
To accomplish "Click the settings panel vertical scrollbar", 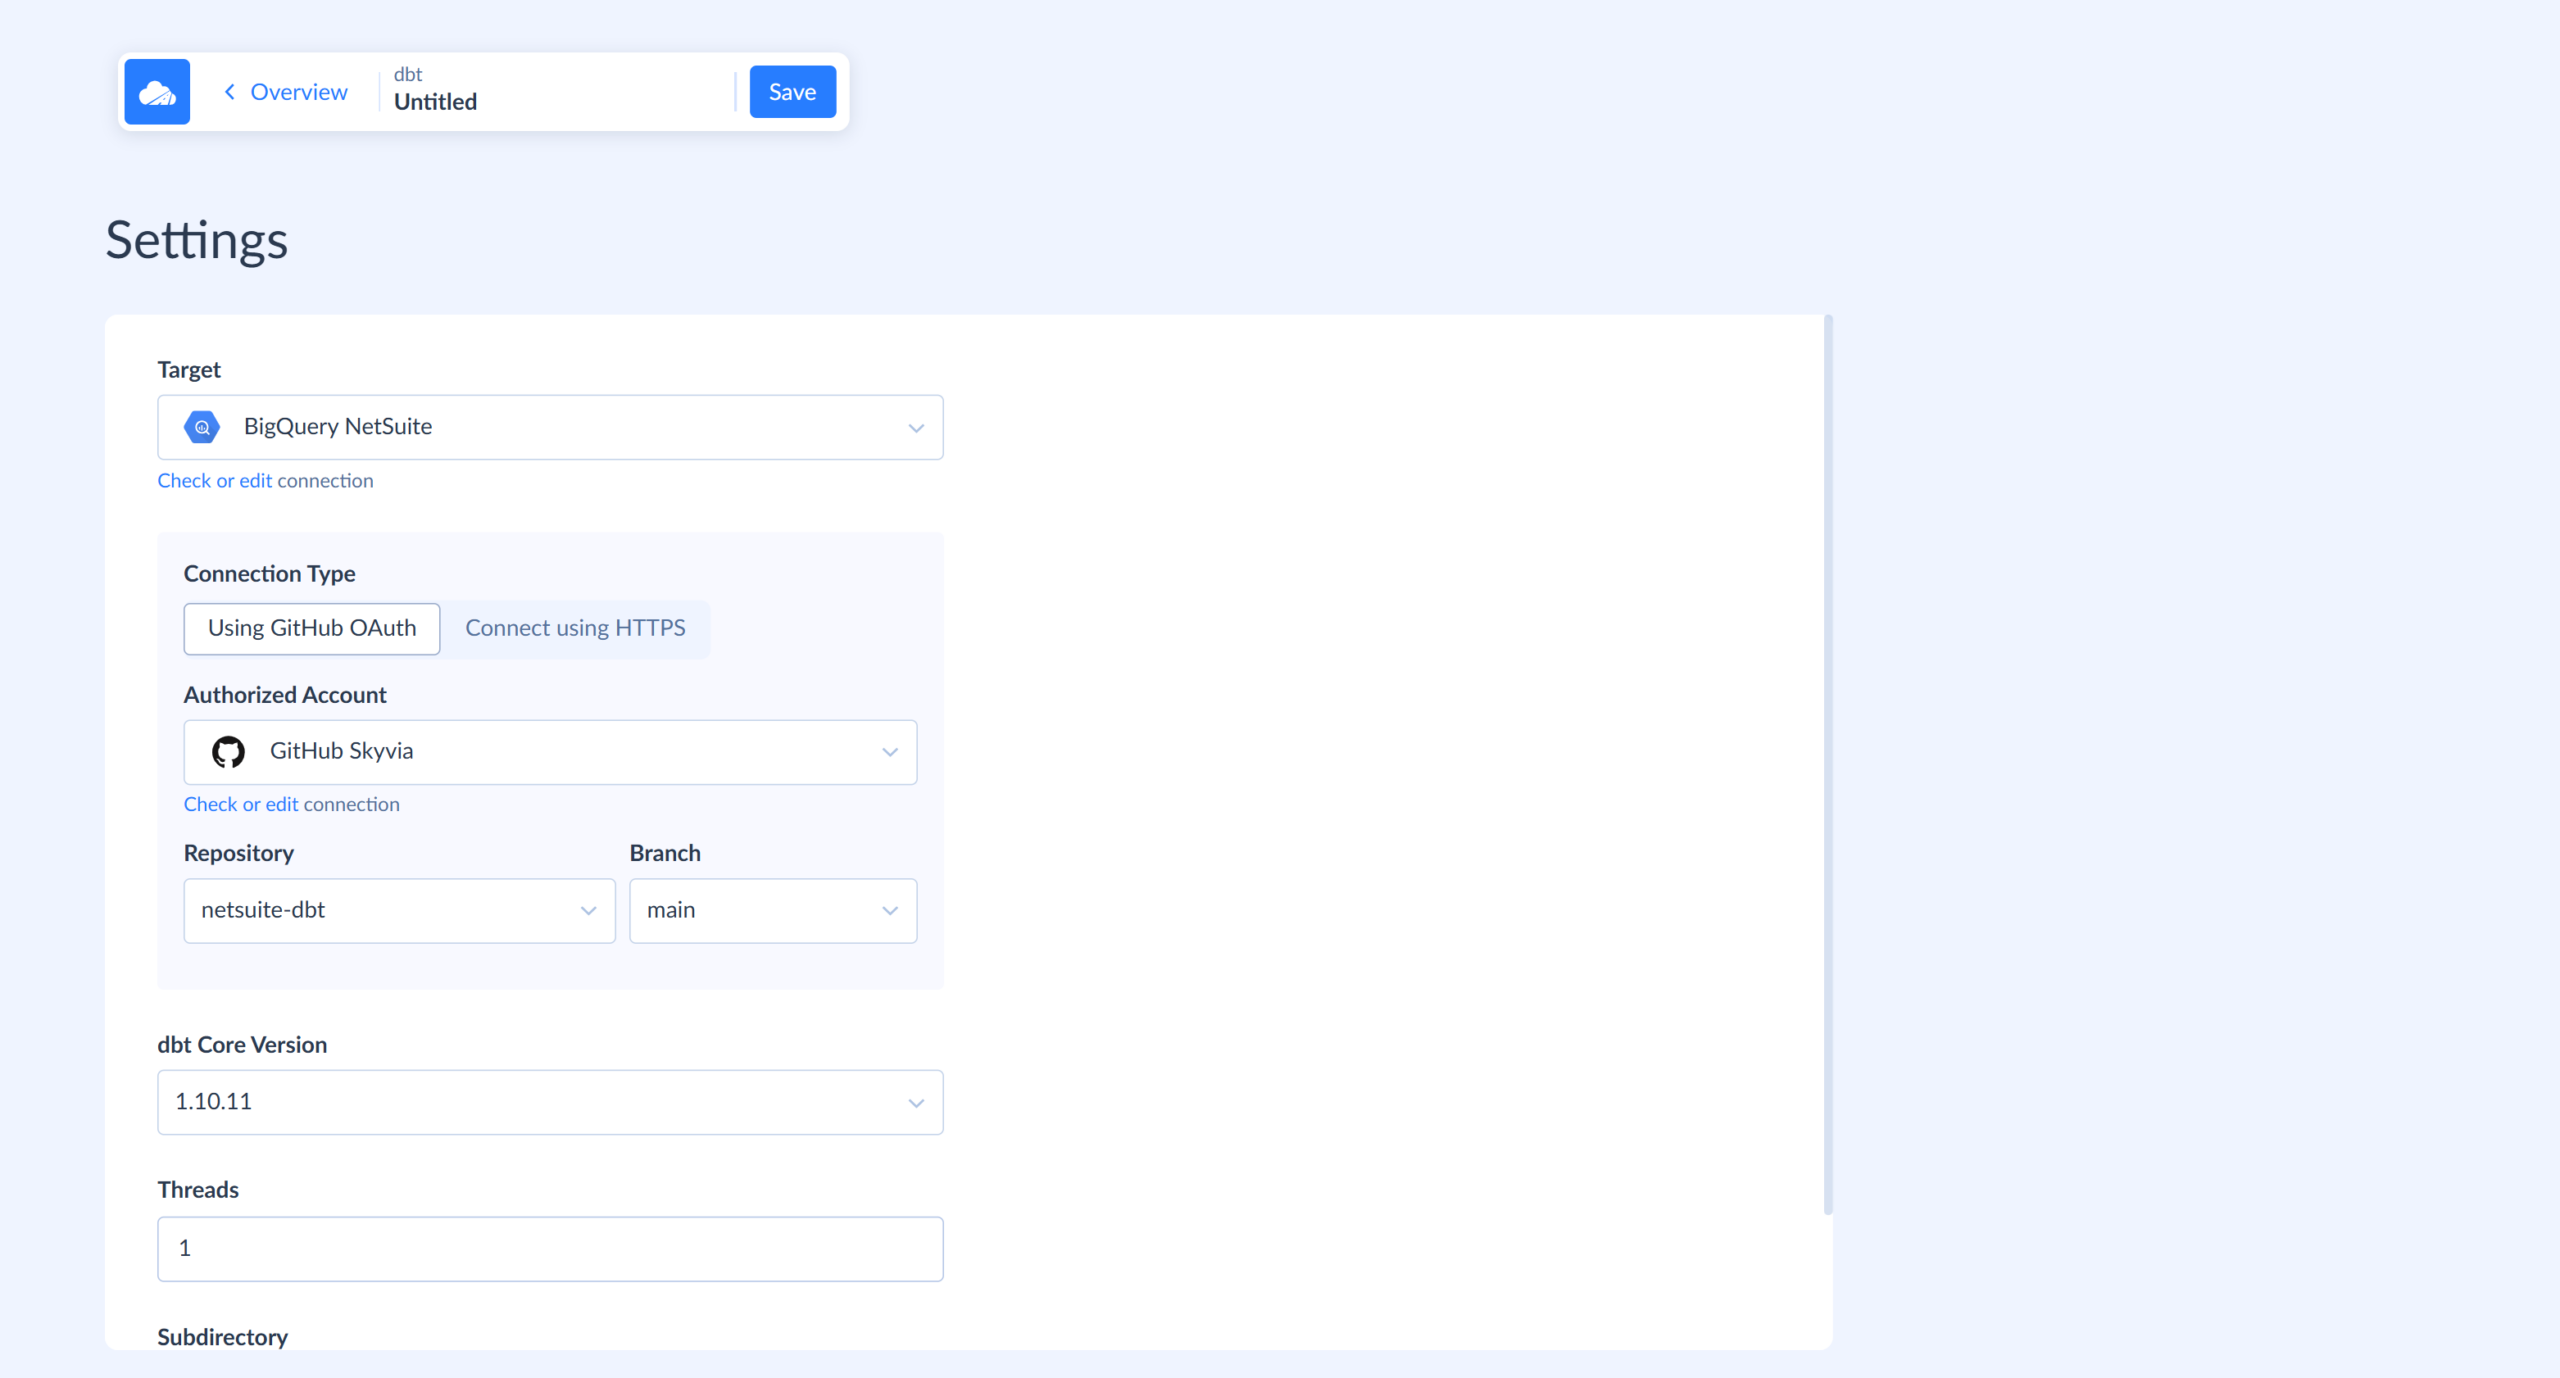I will 1828,765.
